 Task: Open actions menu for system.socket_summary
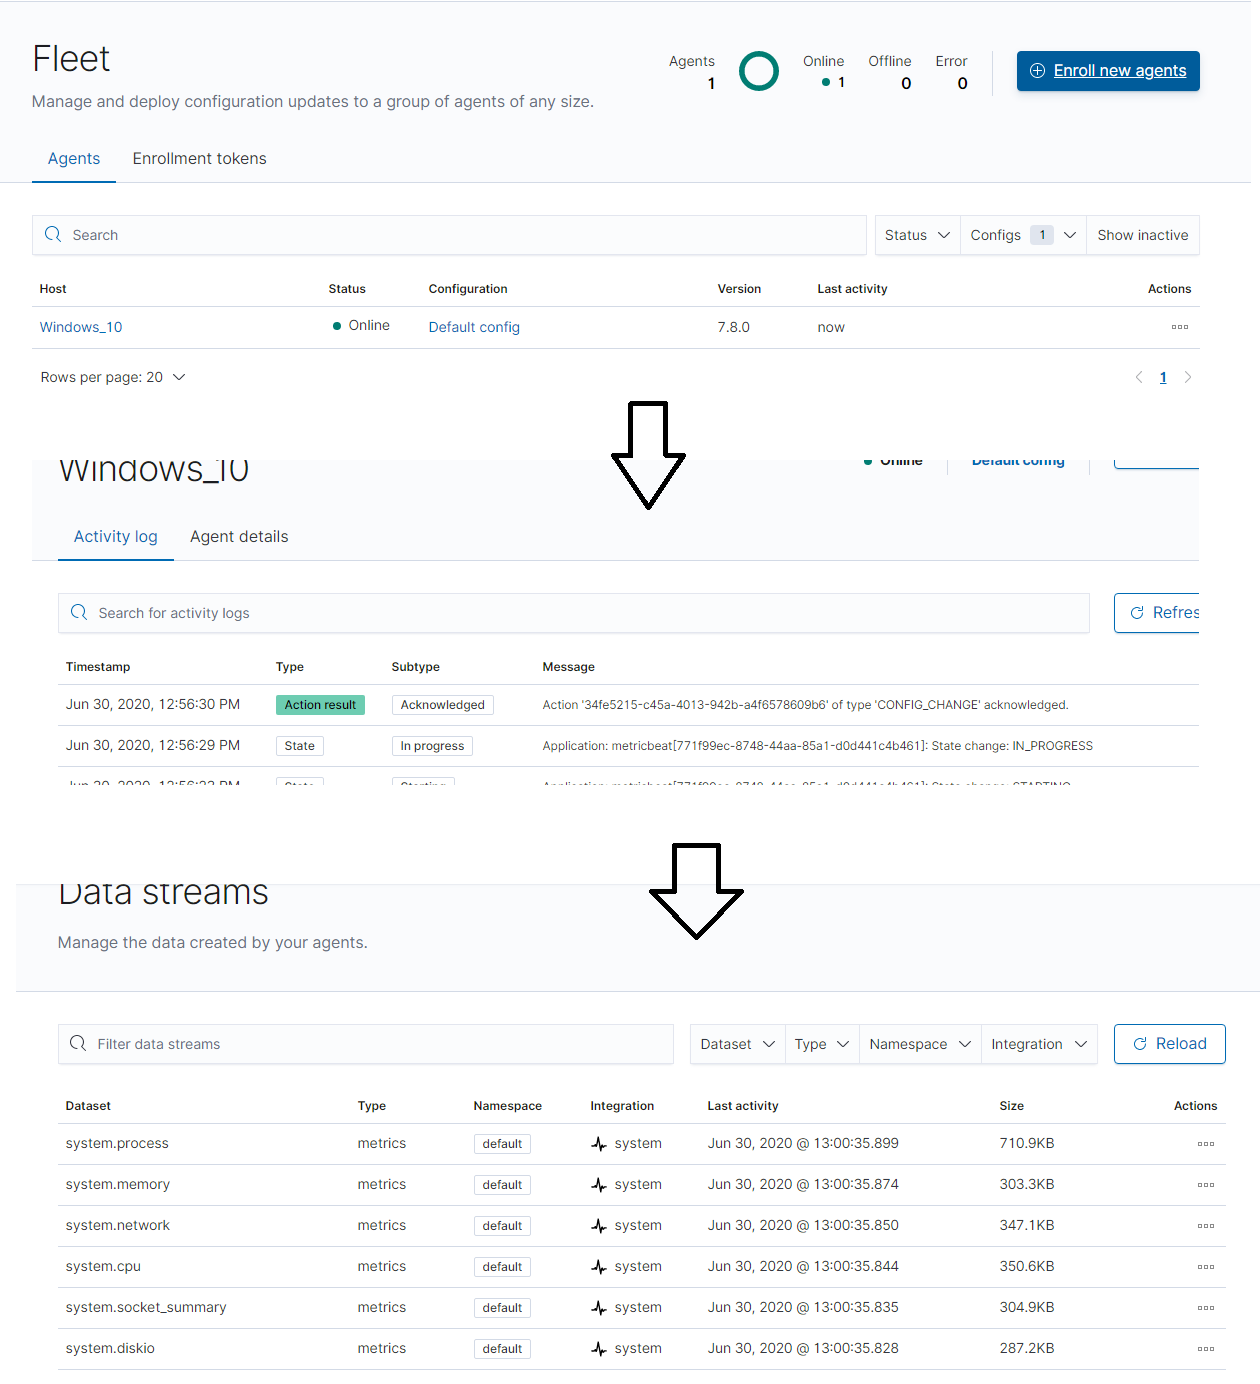(x=1206, y=1308)
